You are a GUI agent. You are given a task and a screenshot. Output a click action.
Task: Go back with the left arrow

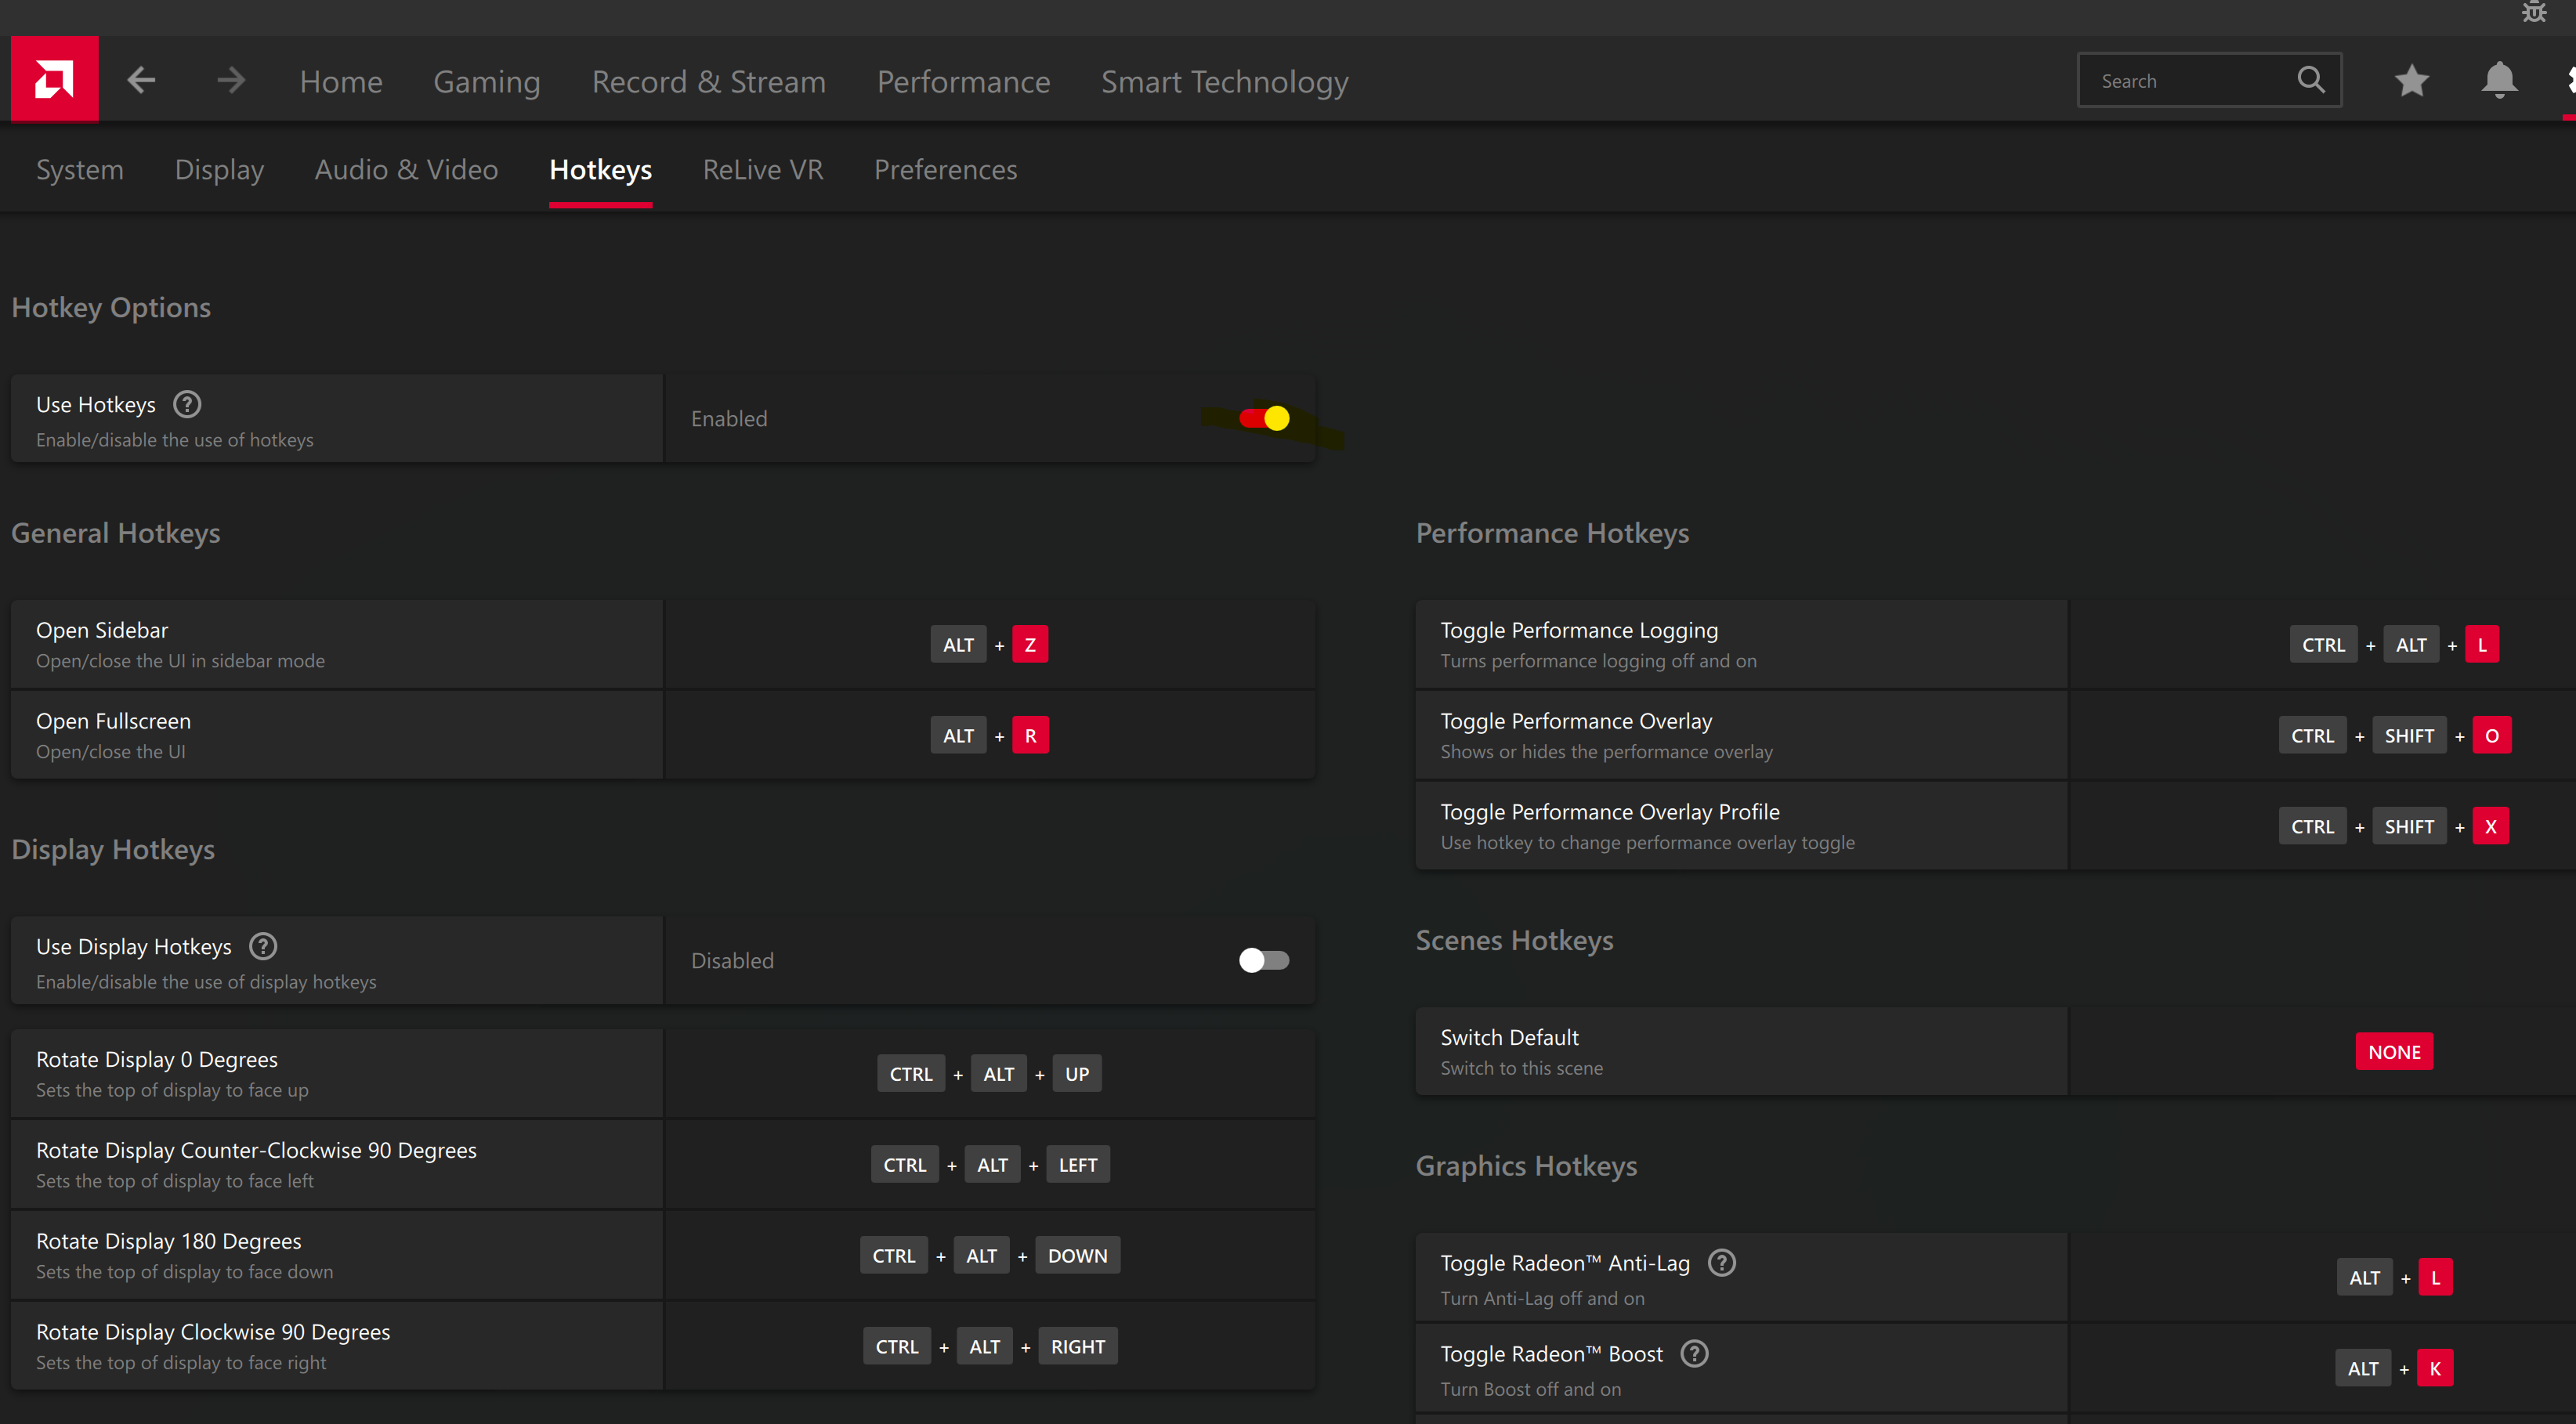point(142,80)
